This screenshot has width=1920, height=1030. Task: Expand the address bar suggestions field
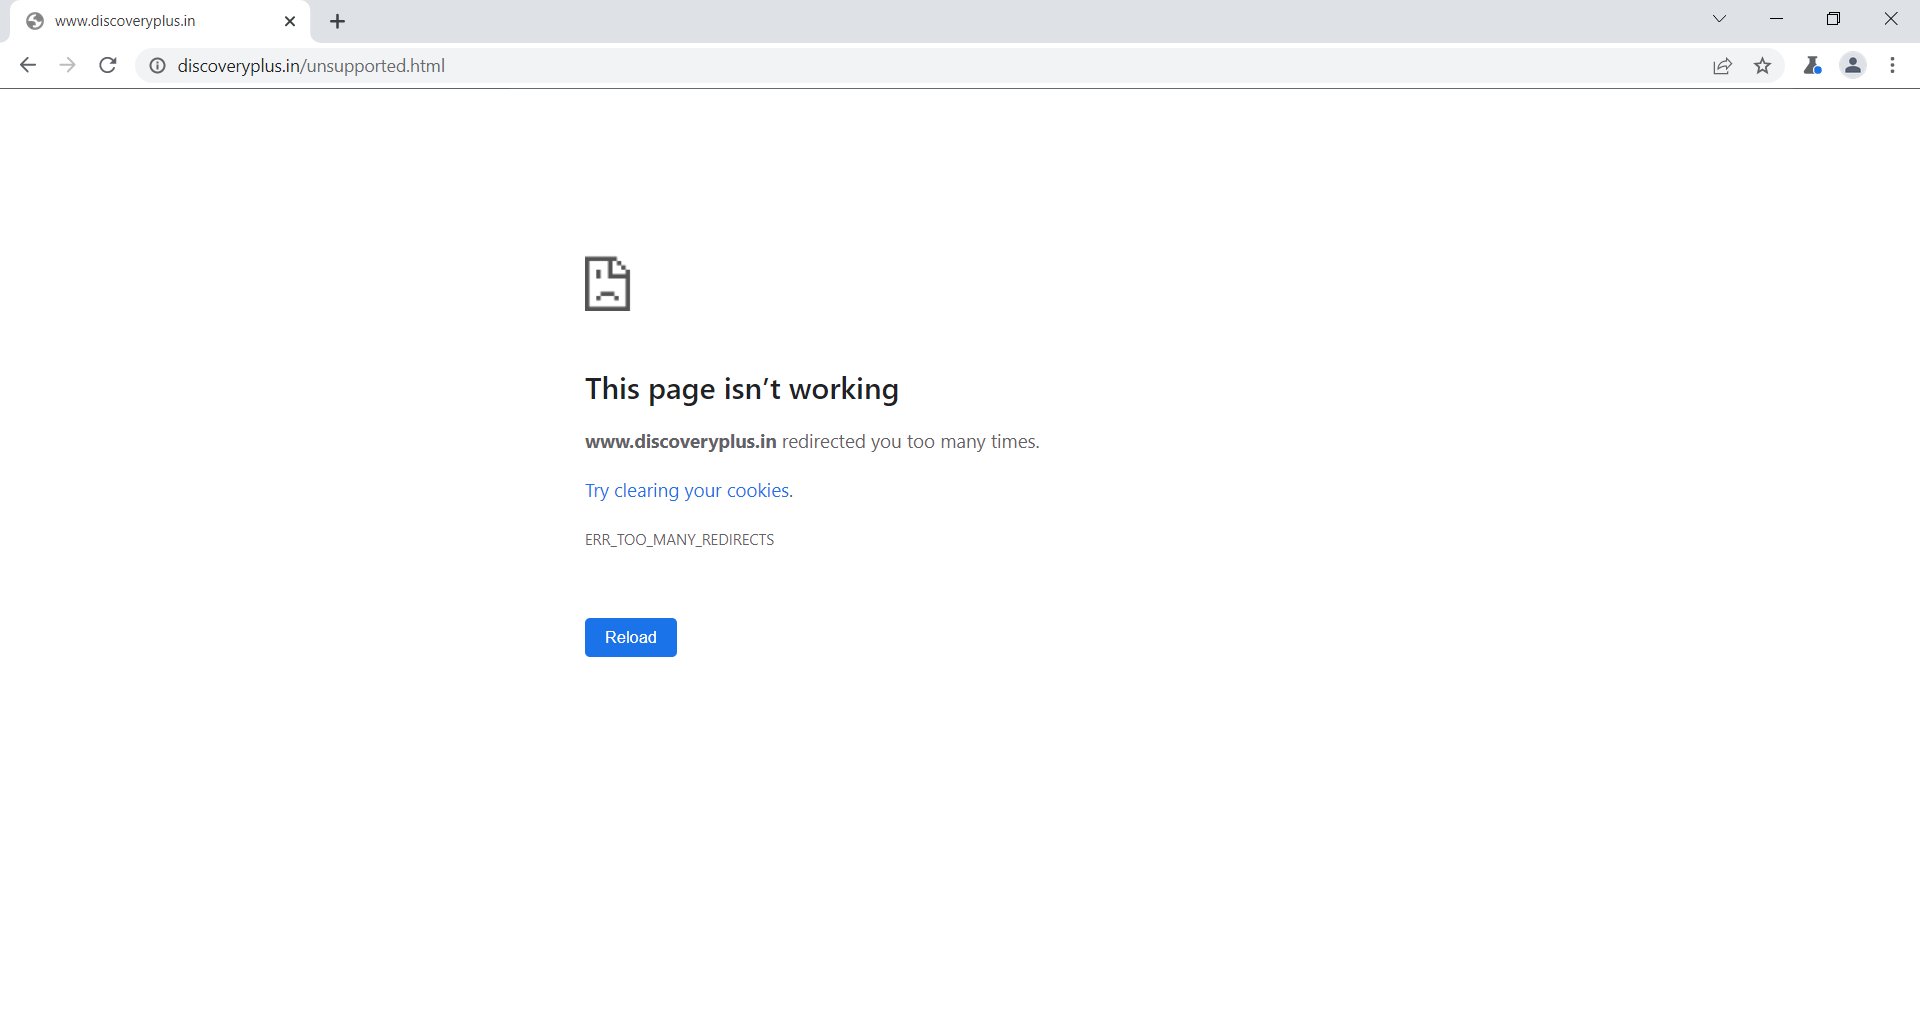coord(700,66)
